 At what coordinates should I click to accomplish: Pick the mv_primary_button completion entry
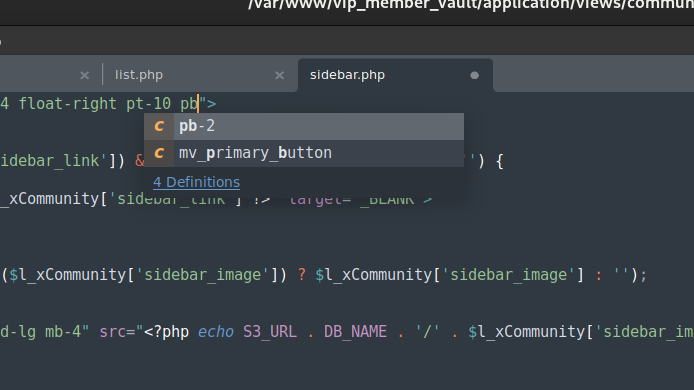coord(304,153)
